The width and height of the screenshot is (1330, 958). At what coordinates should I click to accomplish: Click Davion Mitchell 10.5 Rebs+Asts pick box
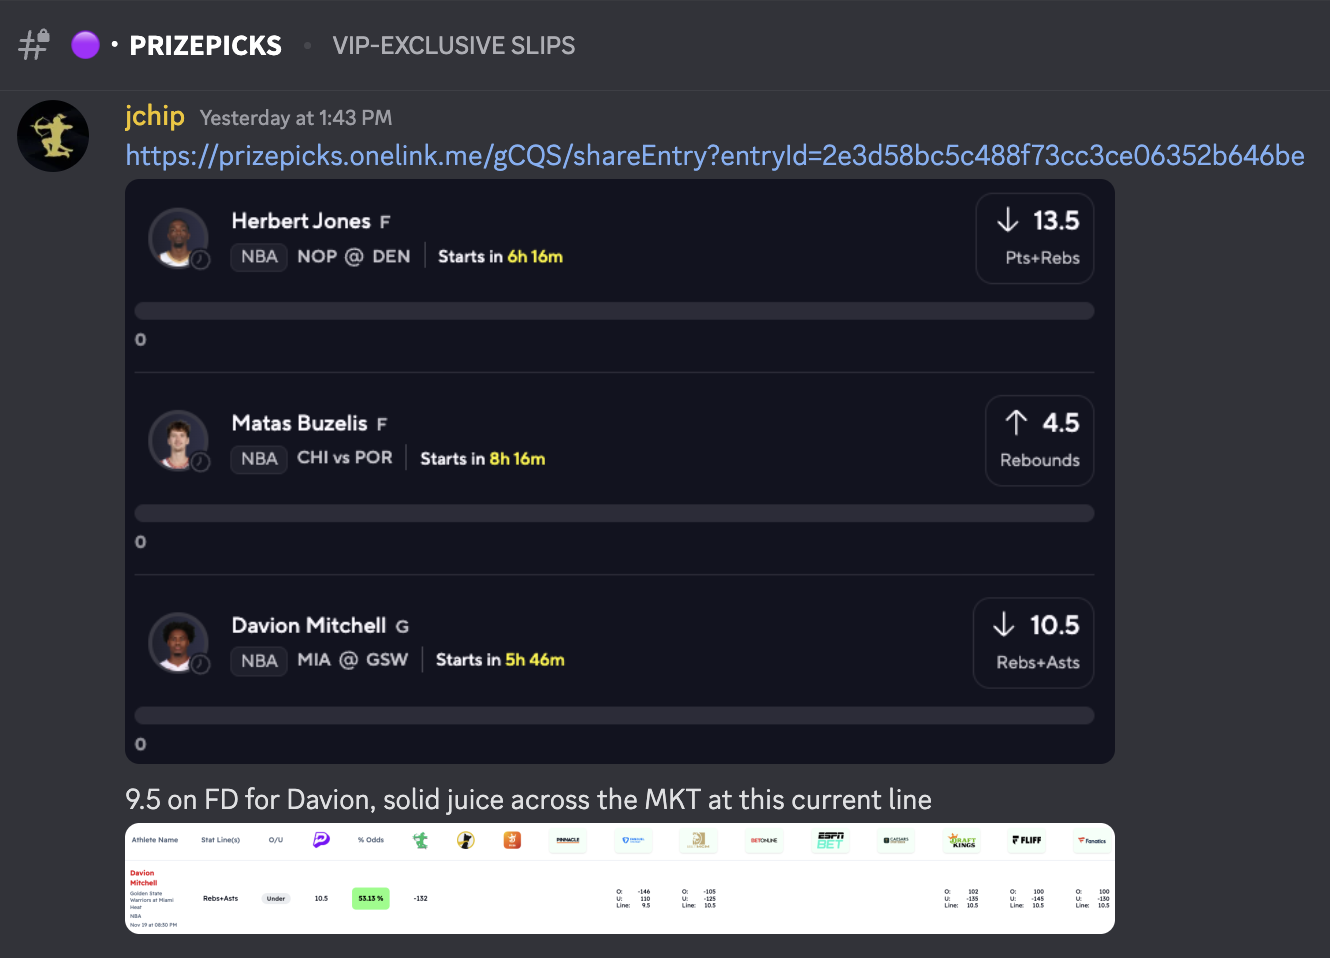[x=1033, y=642]
